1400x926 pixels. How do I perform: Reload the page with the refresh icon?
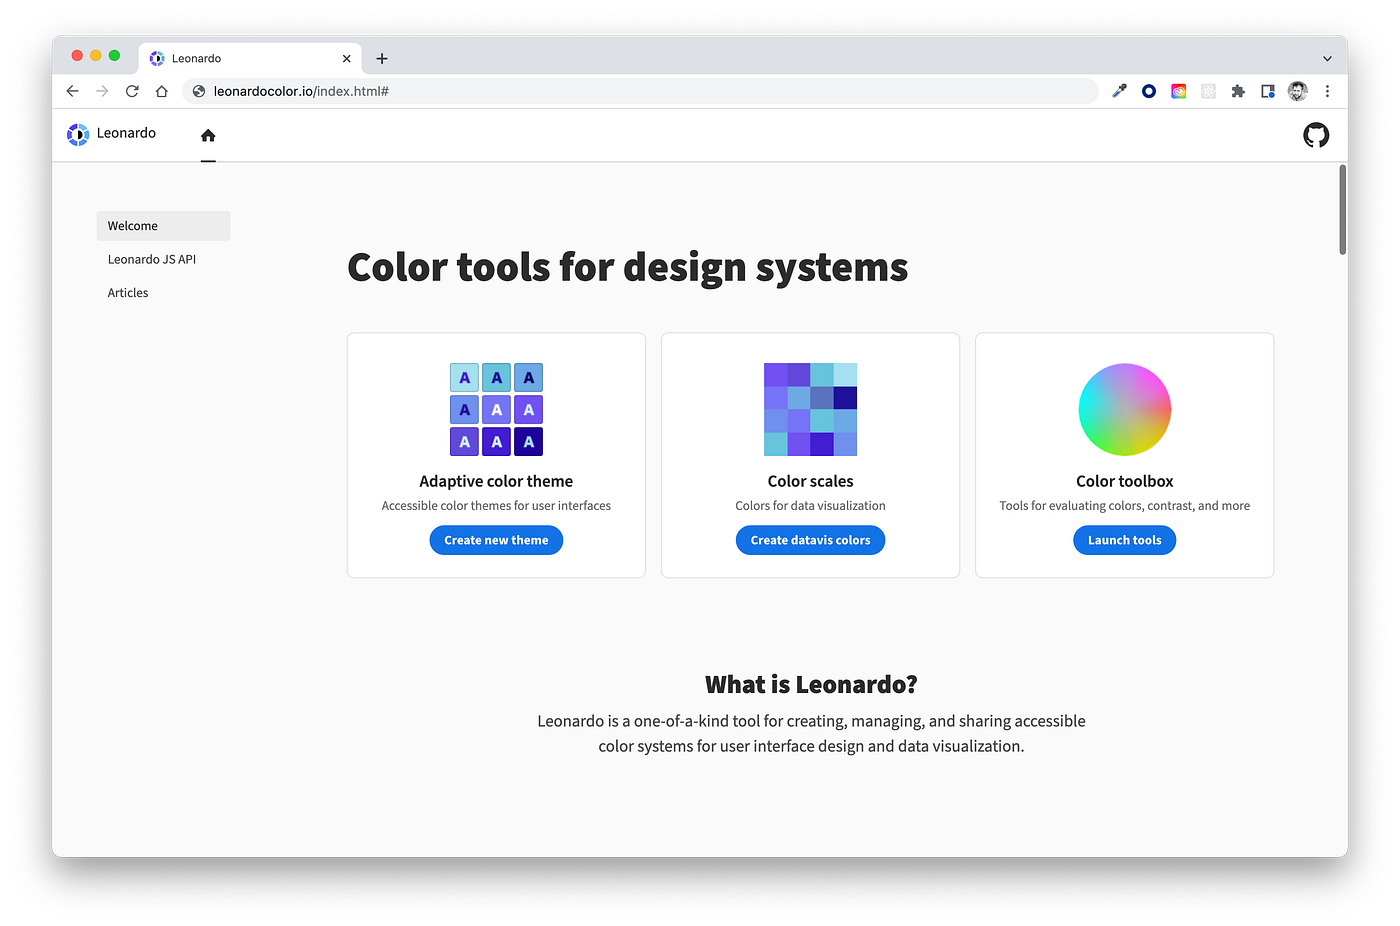point(132,91)
